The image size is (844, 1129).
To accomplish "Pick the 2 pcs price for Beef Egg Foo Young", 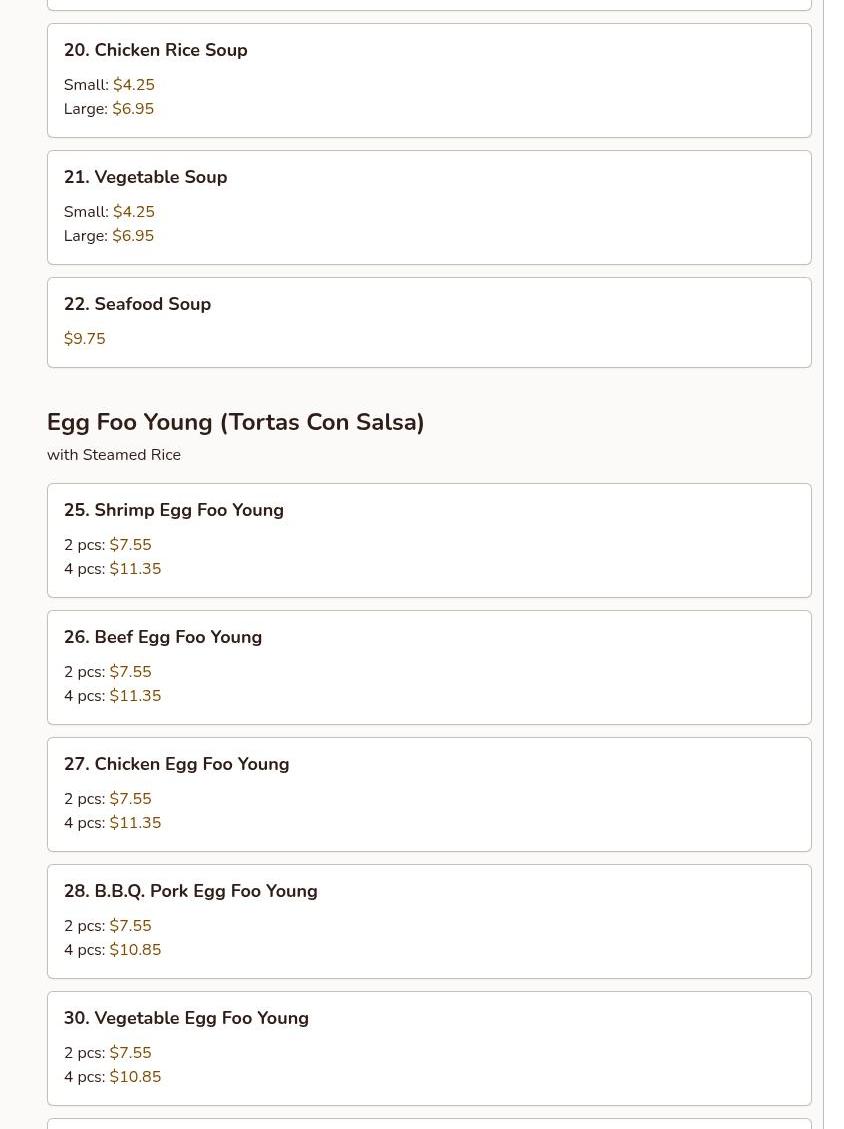I will click(x=130, y=672).
